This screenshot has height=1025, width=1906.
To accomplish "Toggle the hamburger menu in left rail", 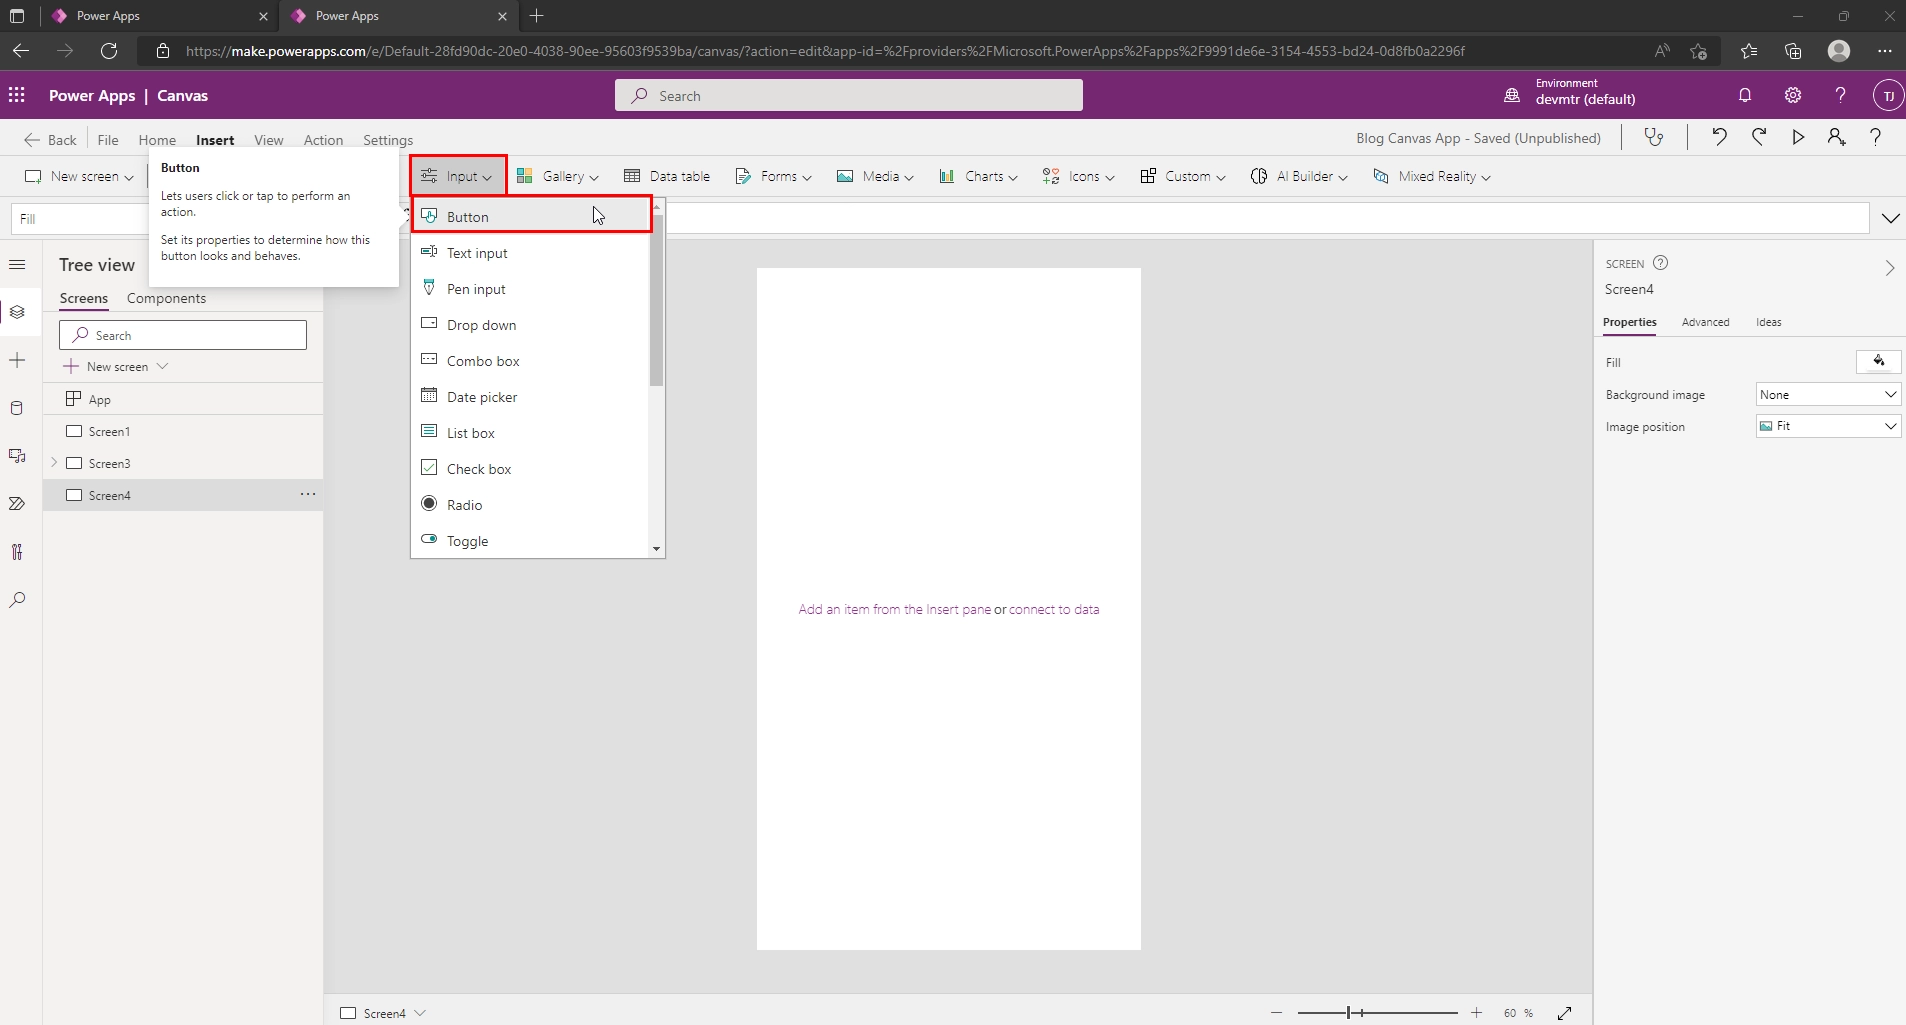I will 17,265.
